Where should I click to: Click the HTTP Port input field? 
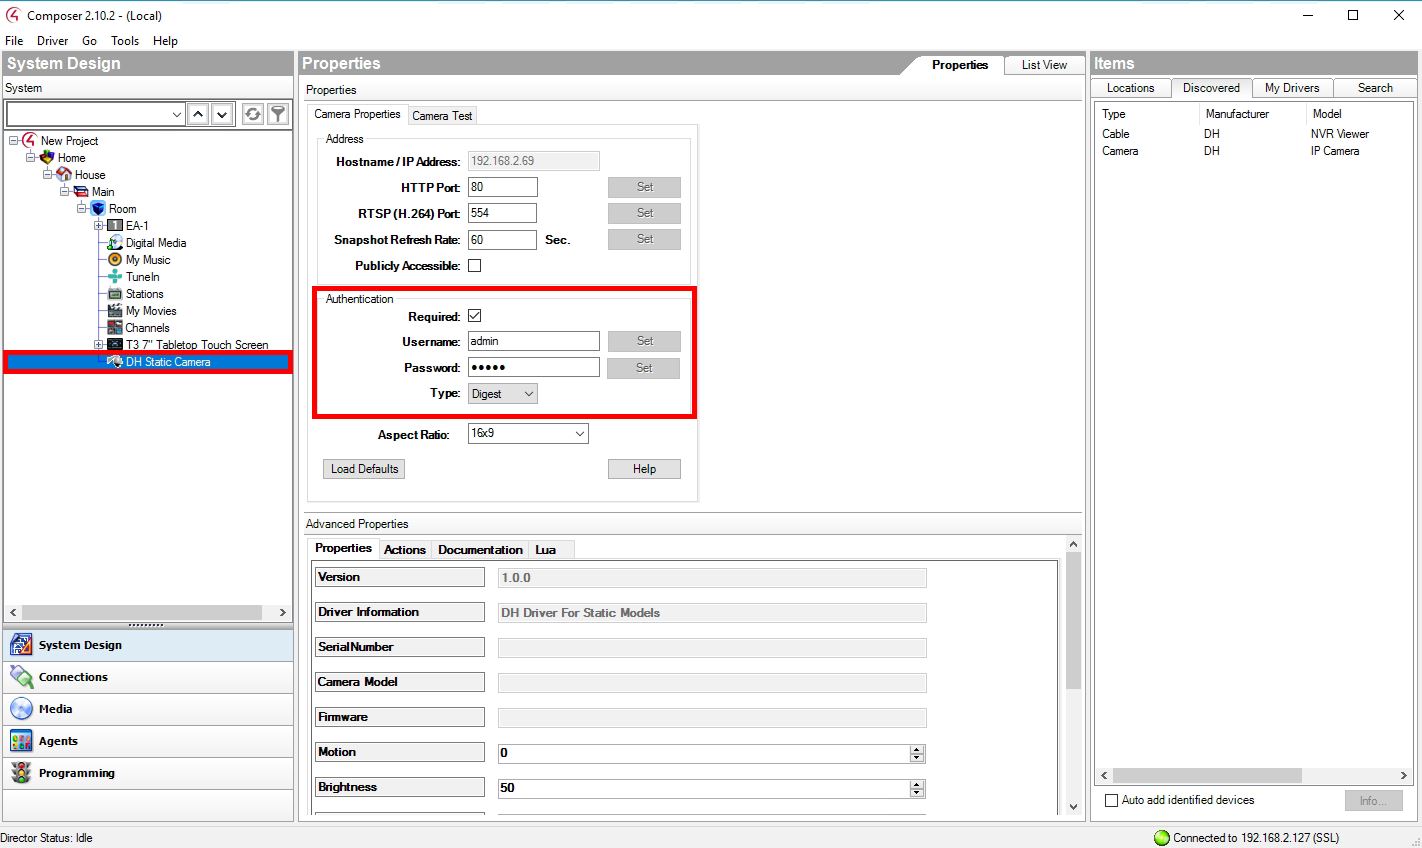[x=502, y=187]
